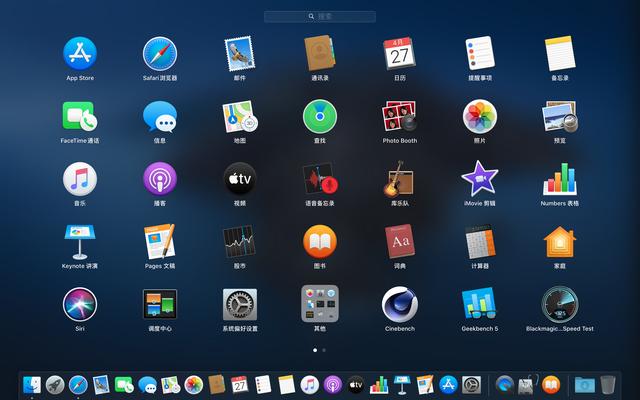The width and height of the screenshot is (640, 400).
Task: Open 系统偏好设置 (System Preferences)
Action: [x=240, y=304]
